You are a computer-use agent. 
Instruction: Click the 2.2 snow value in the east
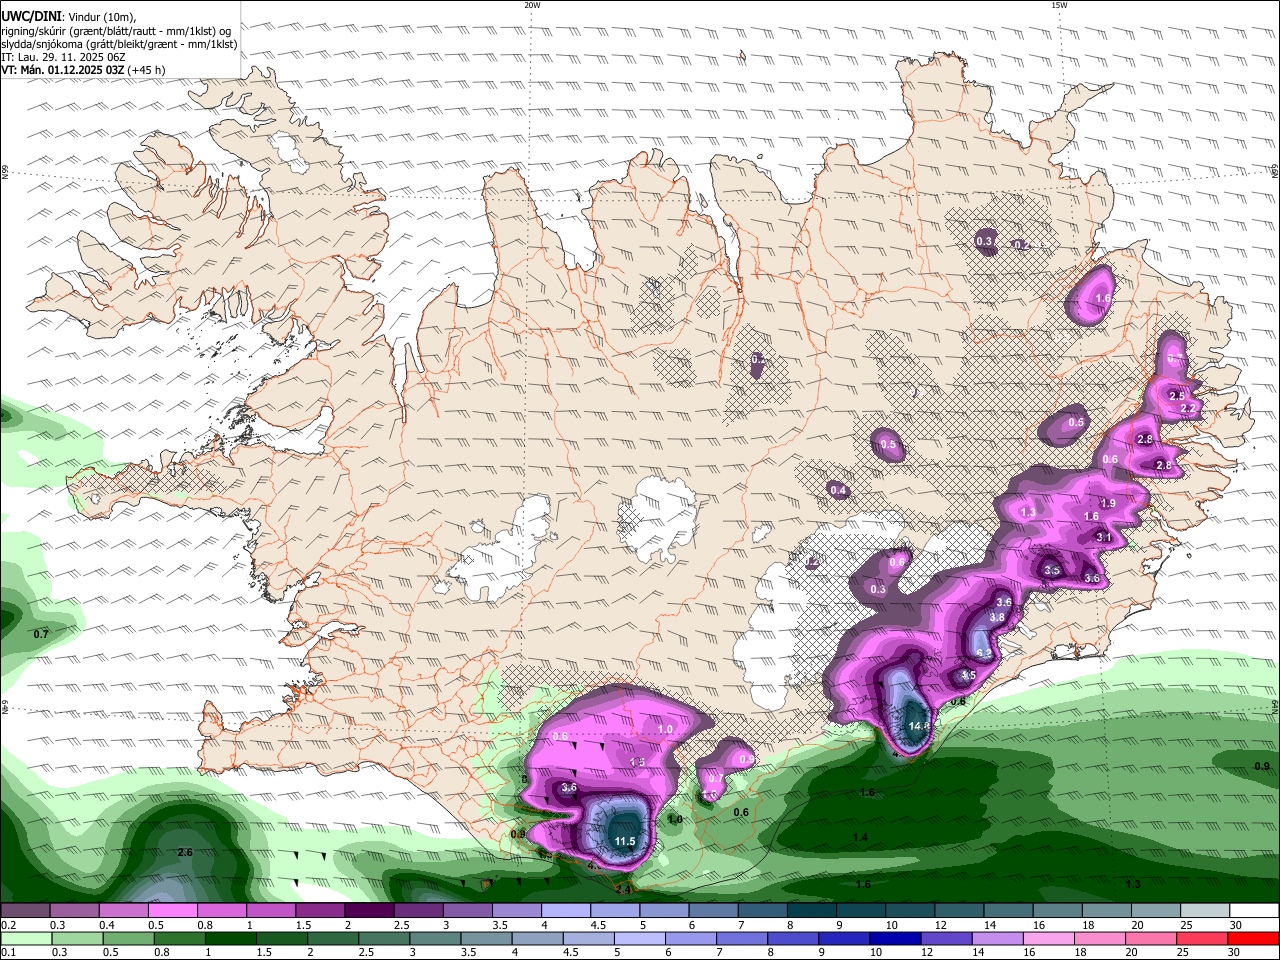point(1188,409)
